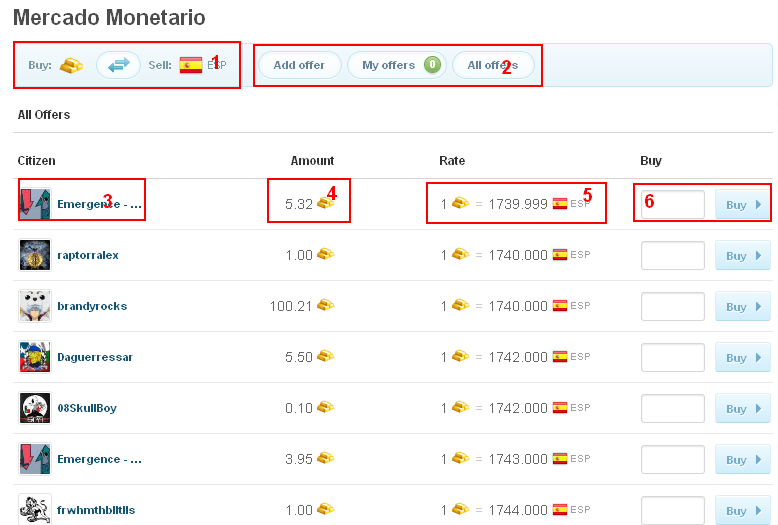Image resolution: width=778 pixels, height=525 pixels.
Task: Show the All offers tab
Action: [492, 65]
